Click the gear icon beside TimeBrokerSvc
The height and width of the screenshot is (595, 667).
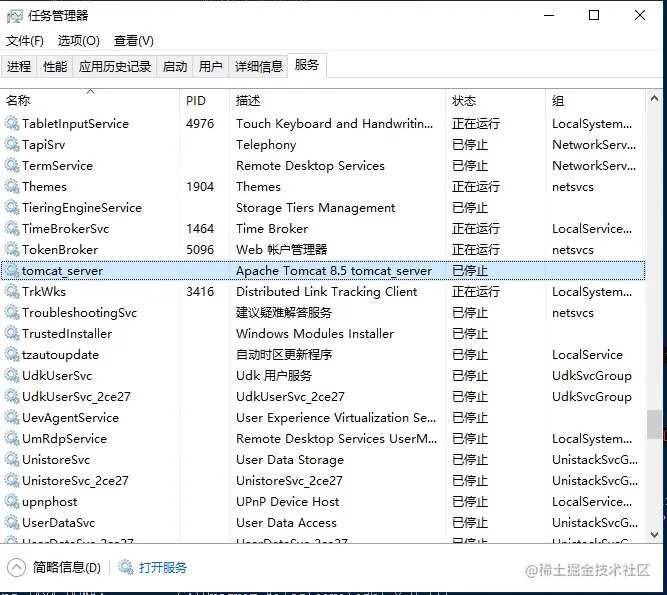click(x=12, y=228)
